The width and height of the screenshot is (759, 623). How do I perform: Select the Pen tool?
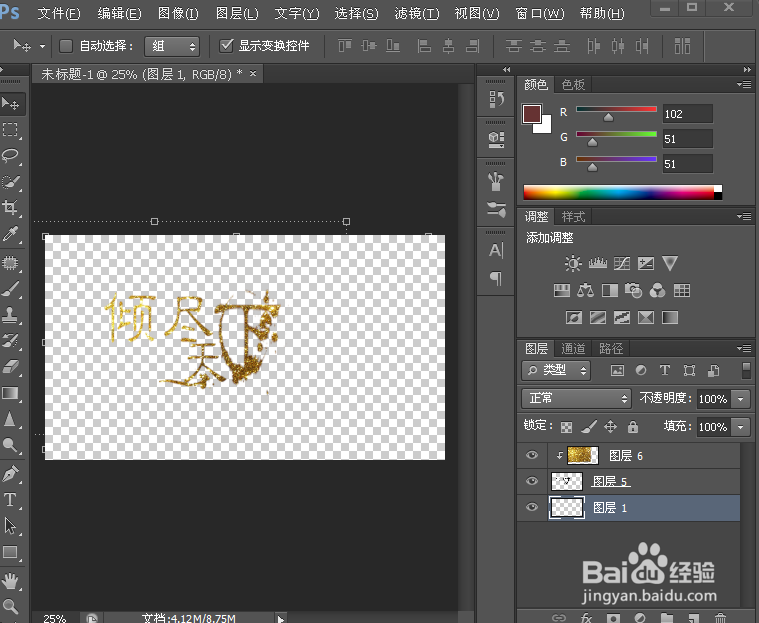pos(10,474)
